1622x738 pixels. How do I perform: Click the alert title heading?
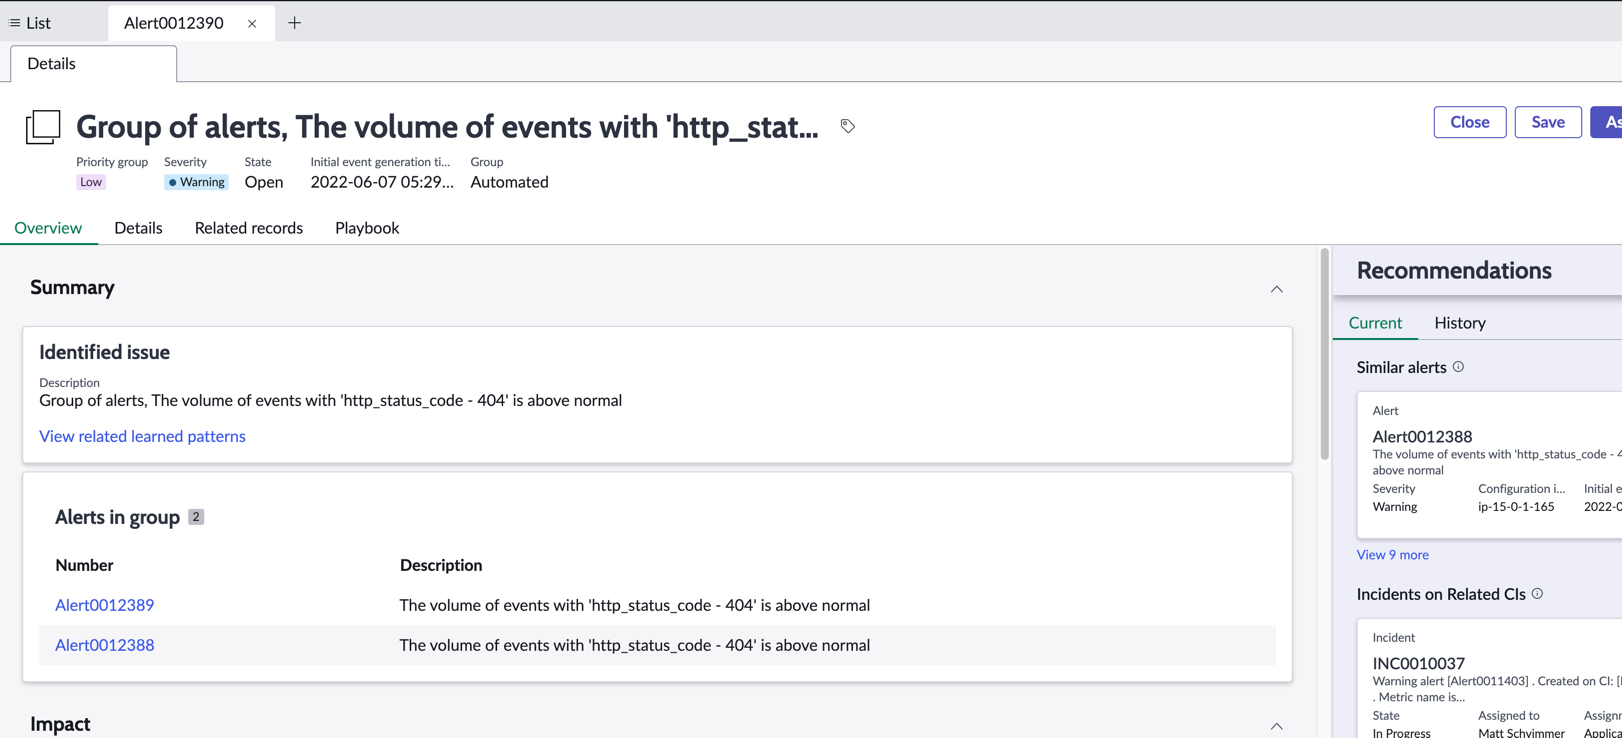click(x=447, y=127)
